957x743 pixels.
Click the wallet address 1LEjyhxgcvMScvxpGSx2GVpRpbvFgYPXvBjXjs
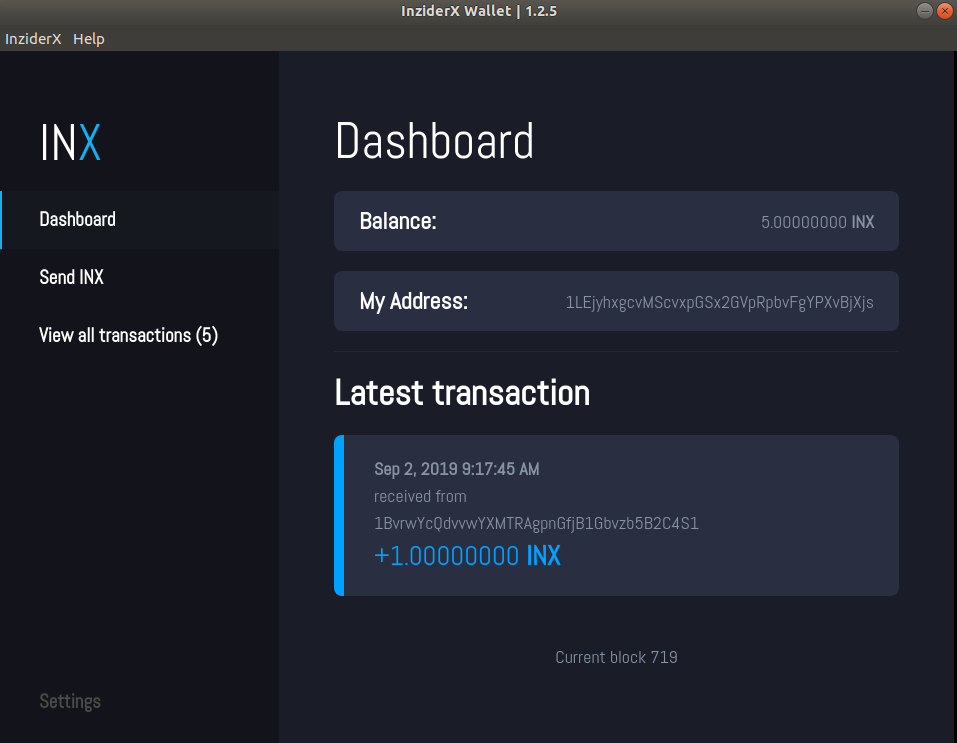coord(720,302)
